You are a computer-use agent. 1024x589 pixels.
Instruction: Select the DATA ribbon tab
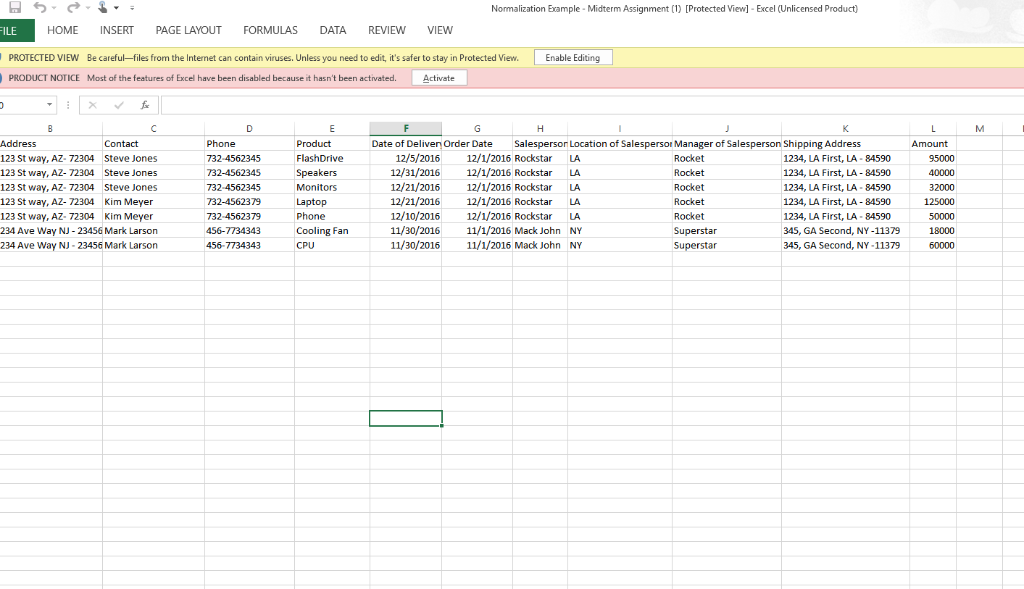click(x=333, y=31)
